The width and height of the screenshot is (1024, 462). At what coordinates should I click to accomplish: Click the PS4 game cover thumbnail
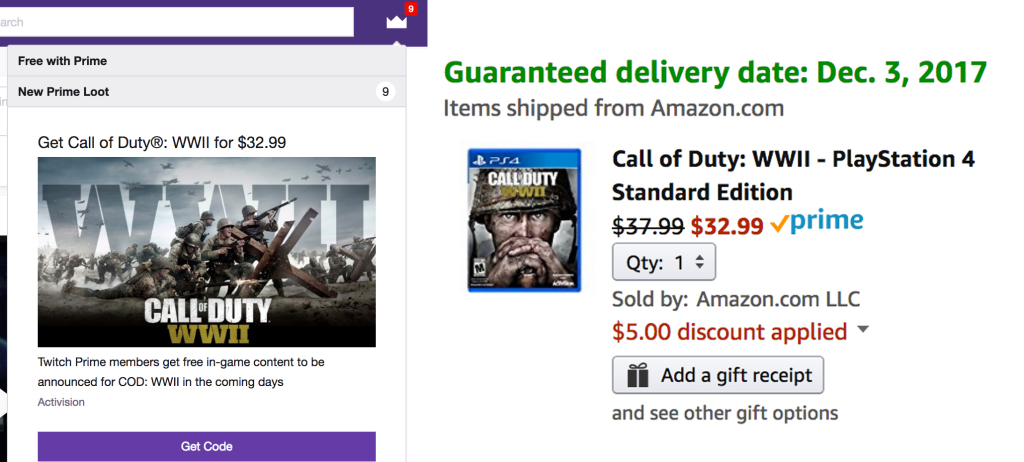point(524,220)
